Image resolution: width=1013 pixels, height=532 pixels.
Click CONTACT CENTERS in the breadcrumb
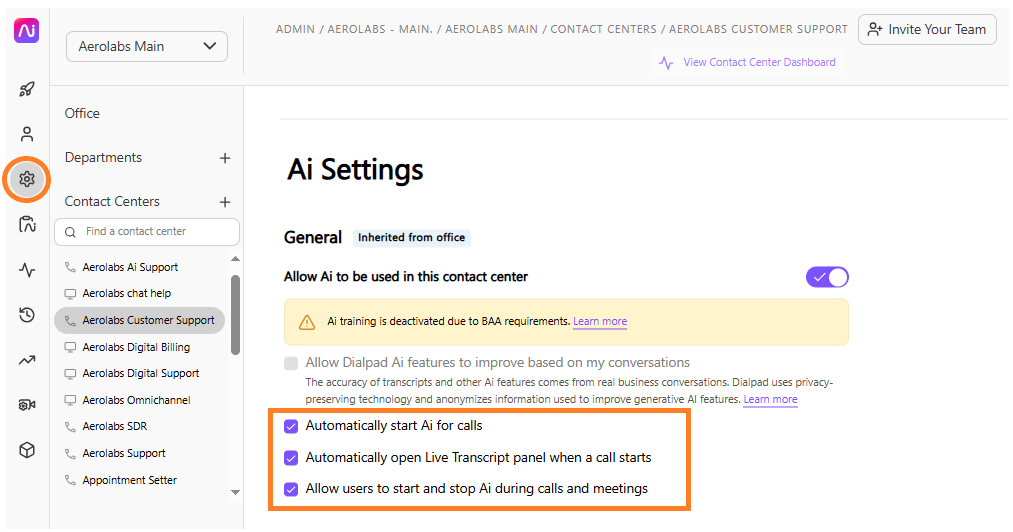(x=603, y=30)
